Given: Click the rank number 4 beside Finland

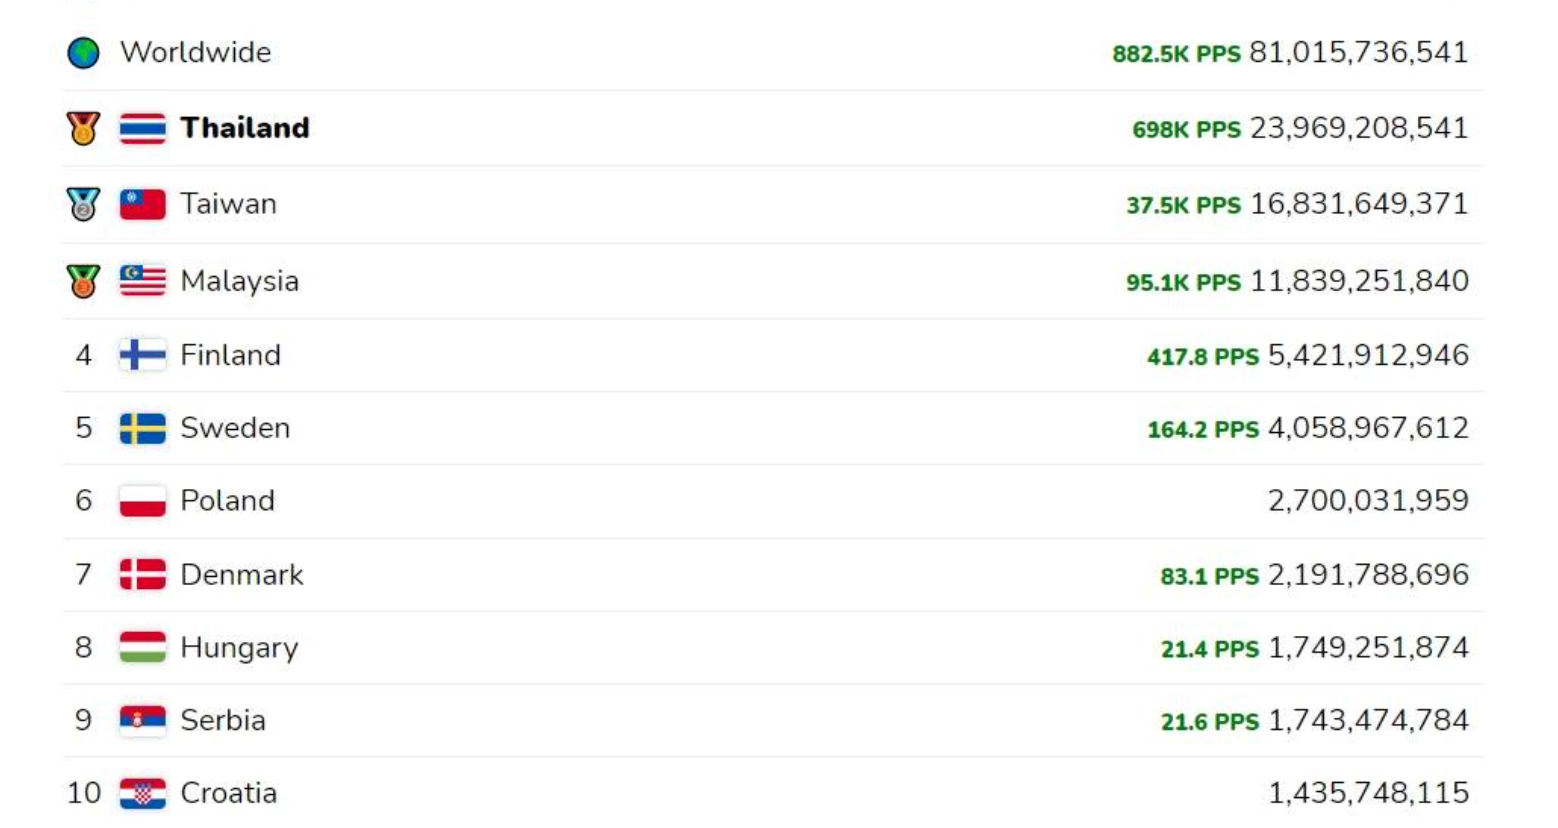Looking at the screenshot, I should [x=83, y=355].
